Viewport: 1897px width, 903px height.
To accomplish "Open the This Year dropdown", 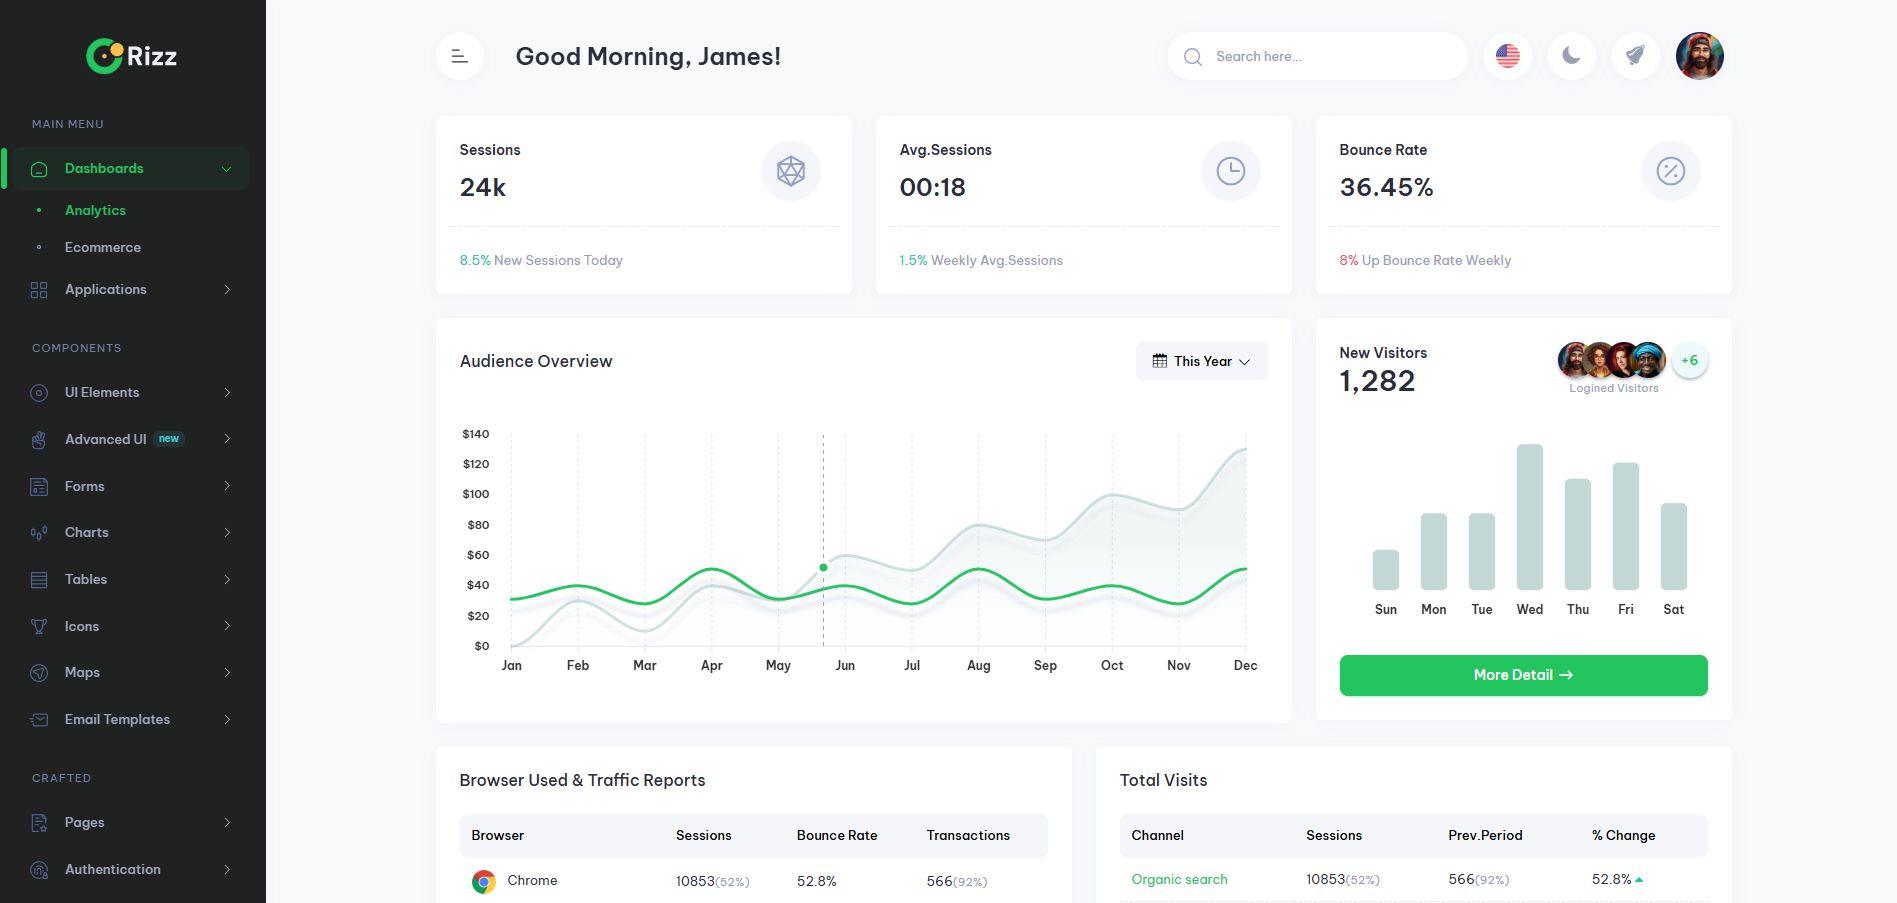I will pyautogui.click(x=1201, y=361).
